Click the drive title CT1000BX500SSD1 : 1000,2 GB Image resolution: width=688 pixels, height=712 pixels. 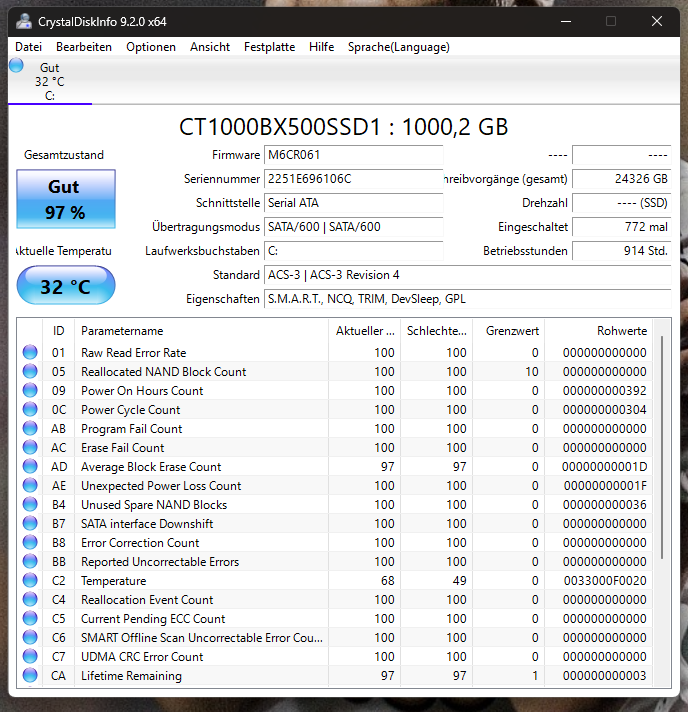[343, 127]
